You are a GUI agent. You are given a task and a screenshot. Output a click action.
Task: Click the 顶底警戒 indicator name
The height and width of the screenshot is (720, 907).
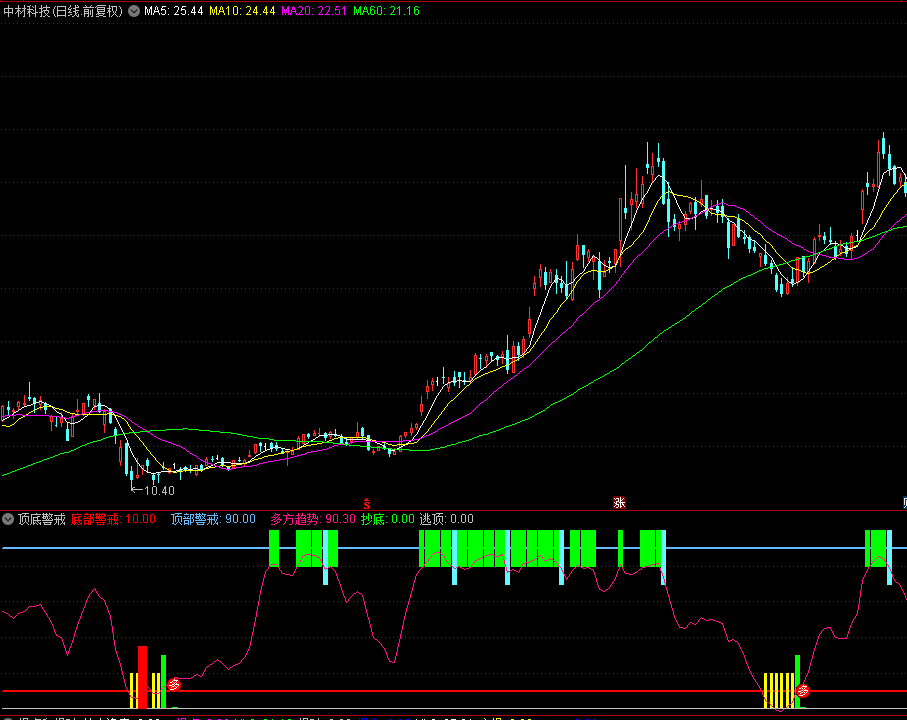pyautogui.click(x=42, y=519)
